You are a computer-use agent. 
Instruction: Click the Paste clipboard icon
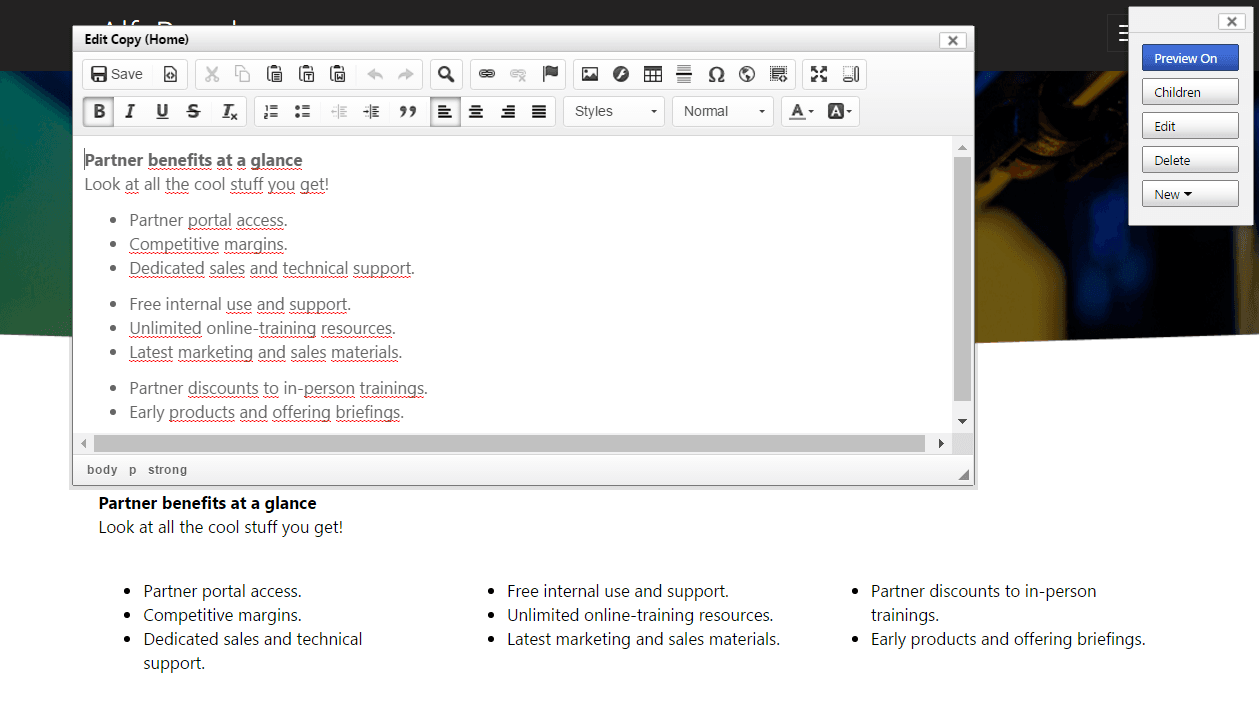[x=274, y=74]
